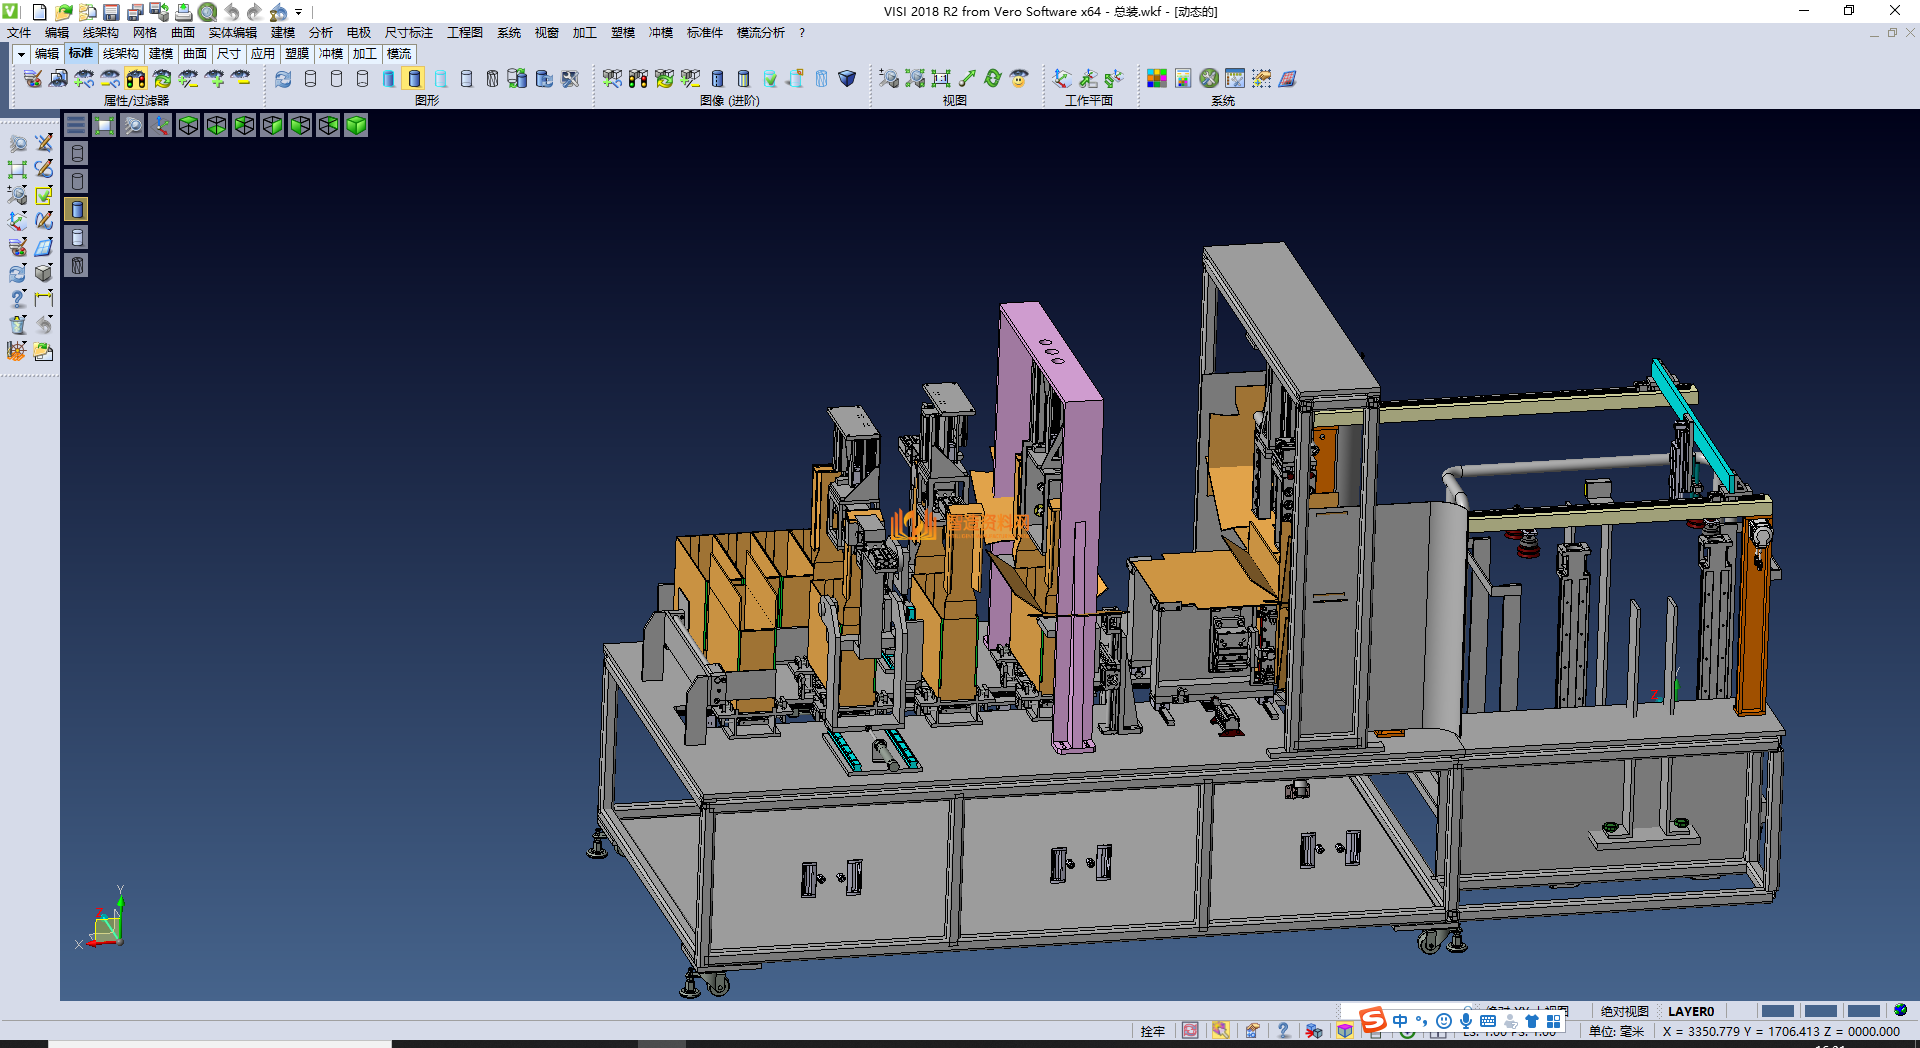The width and height of the screenshot is (1920, 1048).
Task: Open the ribbon tabs dropdown arrow left of 编辑
Action: 21,54
